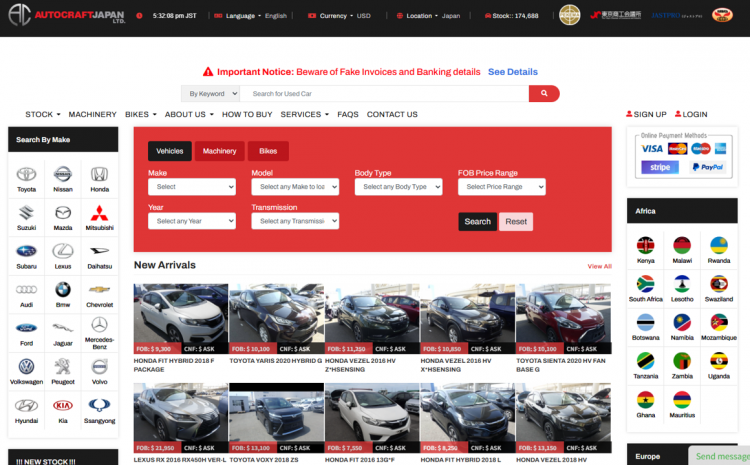Open the HOW TO BUY menu item
Viewport: 750px width, 465px height.
[x=247, y=115]
